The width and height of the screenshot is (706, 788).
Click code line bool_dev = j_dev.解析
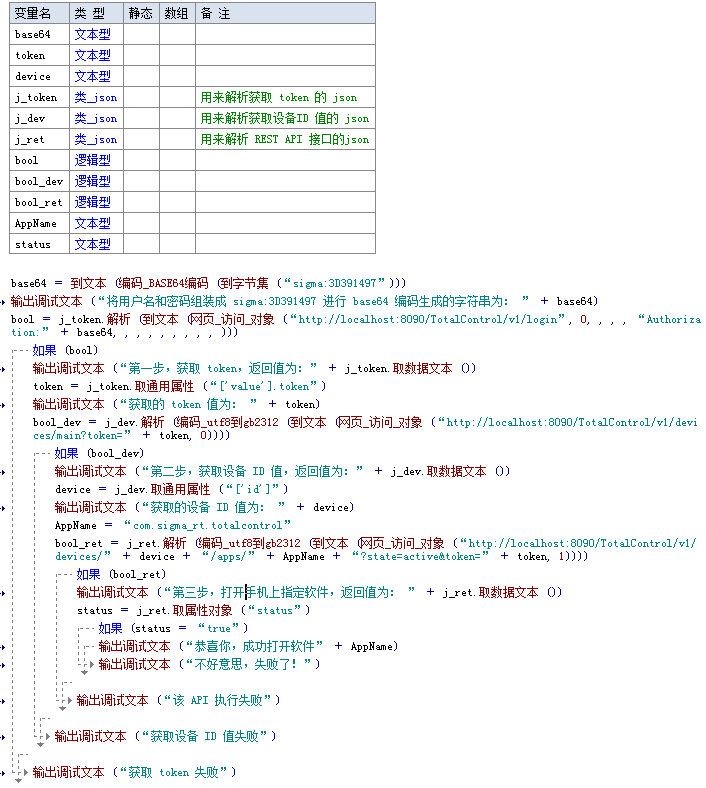coord(365,429)
